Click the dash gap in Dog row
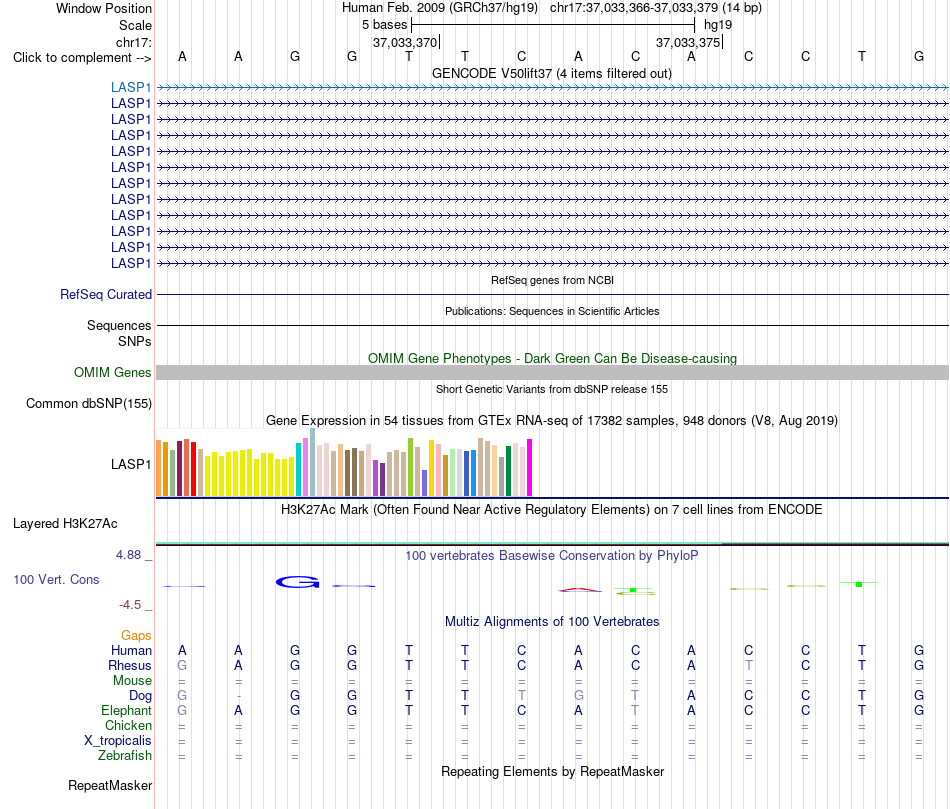This screenshot has width=950, height=809. pos(239,695)
